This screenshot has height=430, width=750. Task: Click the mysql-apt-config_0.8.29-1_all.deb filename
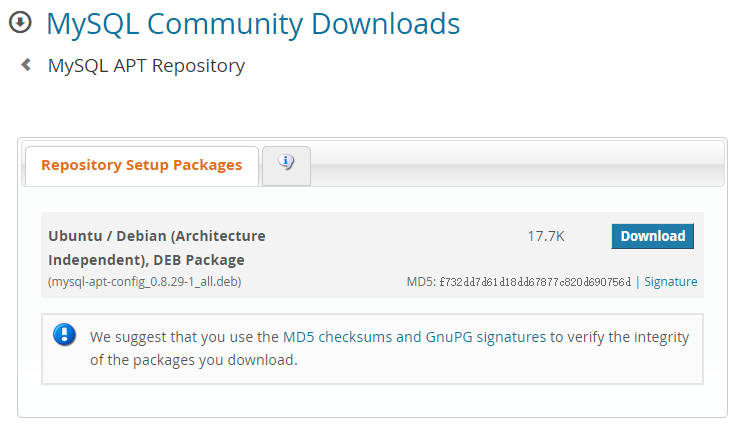[144, 282]
